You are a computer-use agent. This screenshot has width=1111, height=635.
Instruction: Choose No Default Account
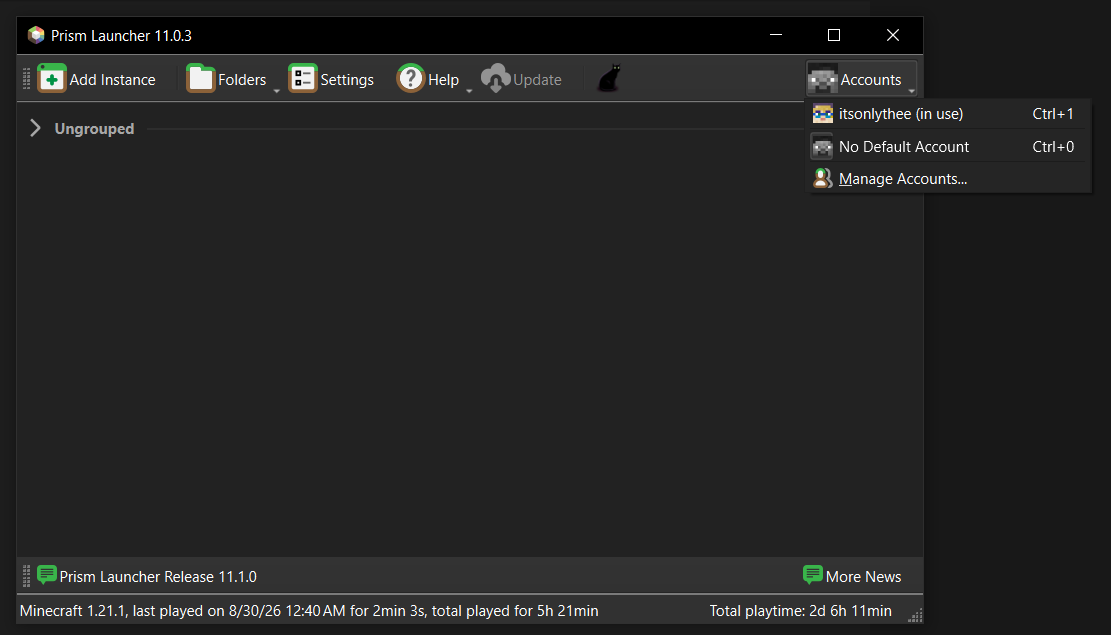(947, 147)
